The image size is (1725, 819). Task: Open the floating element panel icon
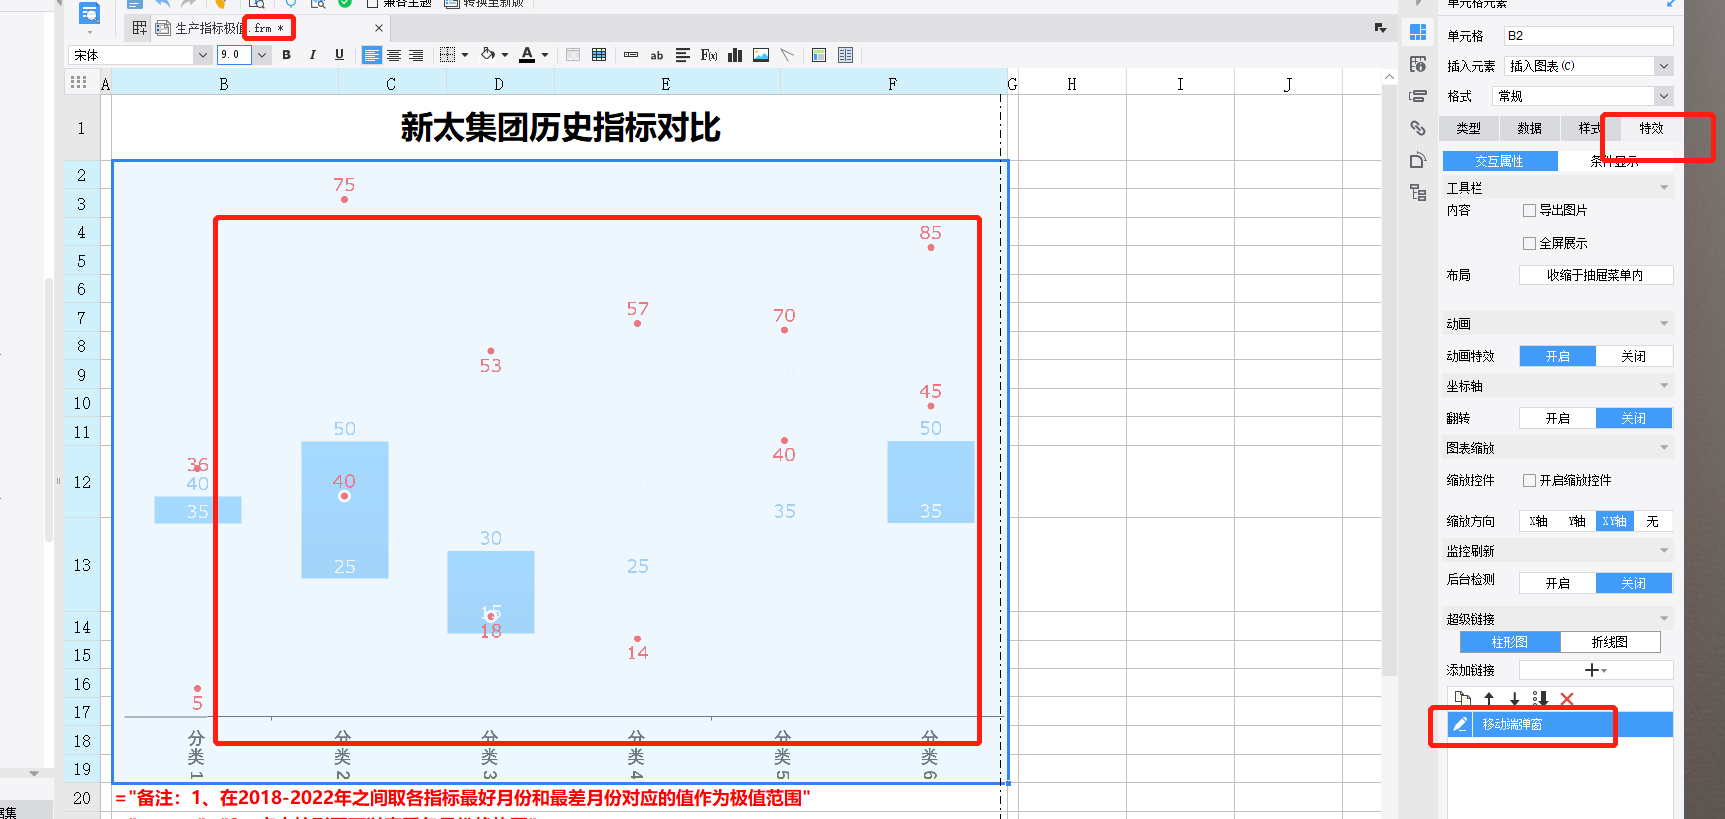tap(1418, 96)
